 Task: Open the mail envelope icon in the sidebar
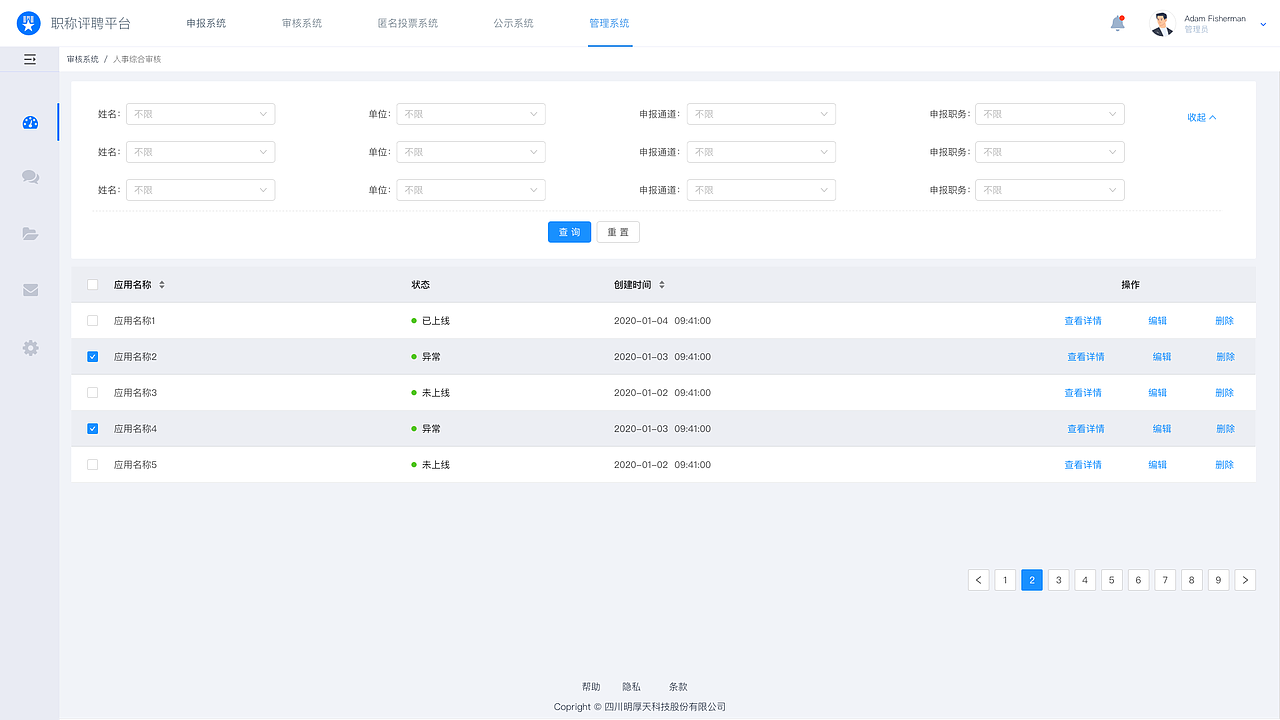pos(30,289)
